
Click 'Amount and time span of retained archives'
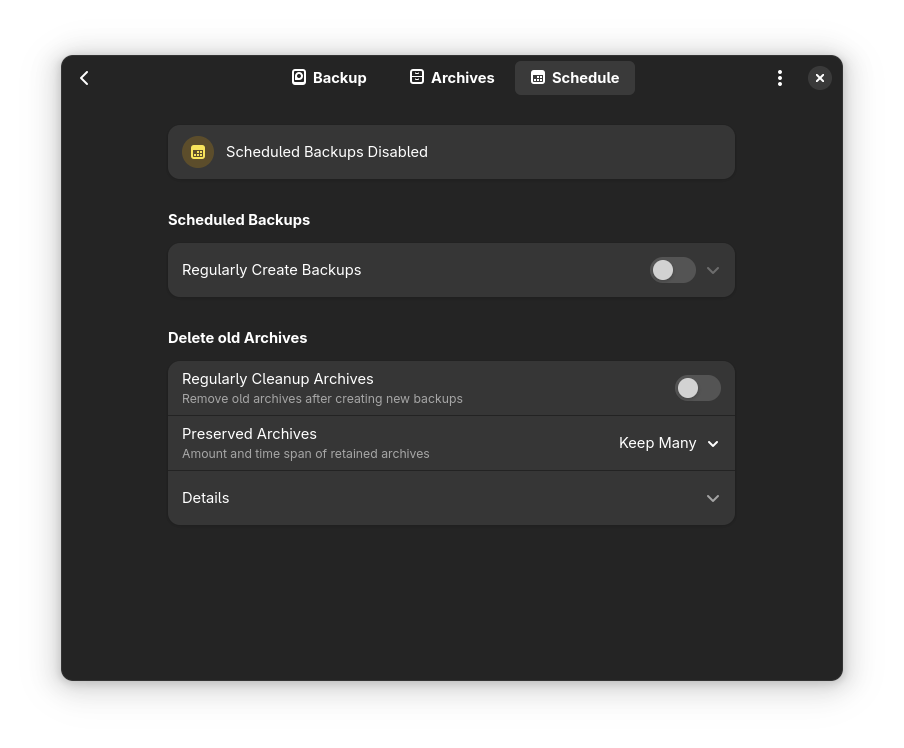[x=306, y=454]
